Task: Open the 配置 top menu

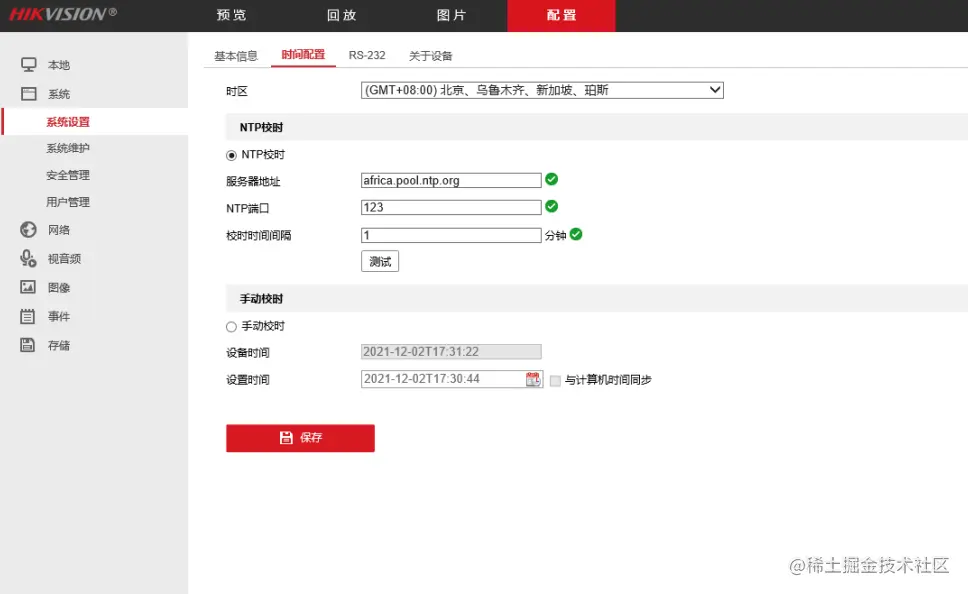Action: click(x=561, y=15)
